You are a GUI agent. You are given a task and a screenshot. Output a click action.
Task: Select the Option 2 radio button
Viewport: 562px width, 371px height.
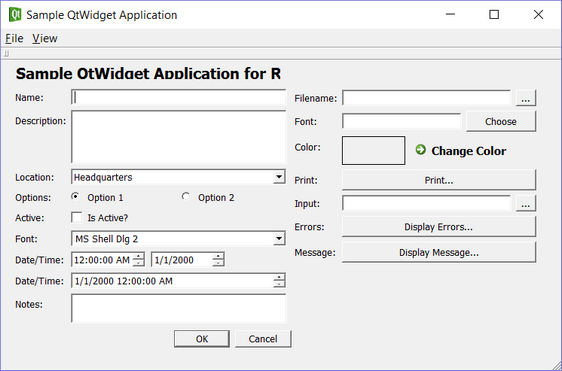(x=186, y=196)
